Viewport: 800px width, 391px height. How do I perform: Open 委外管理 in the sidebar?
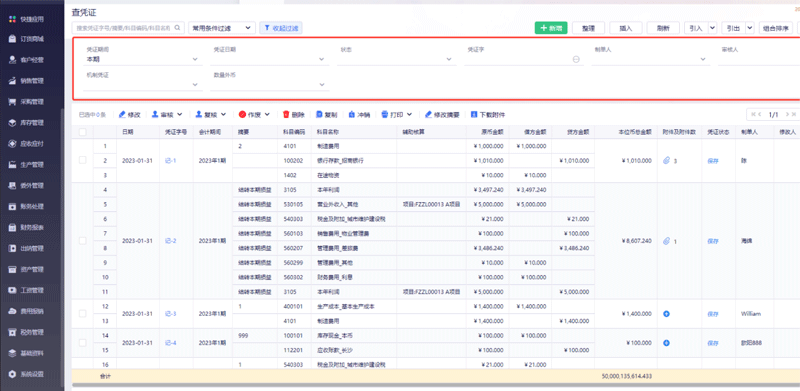point(26,185)
